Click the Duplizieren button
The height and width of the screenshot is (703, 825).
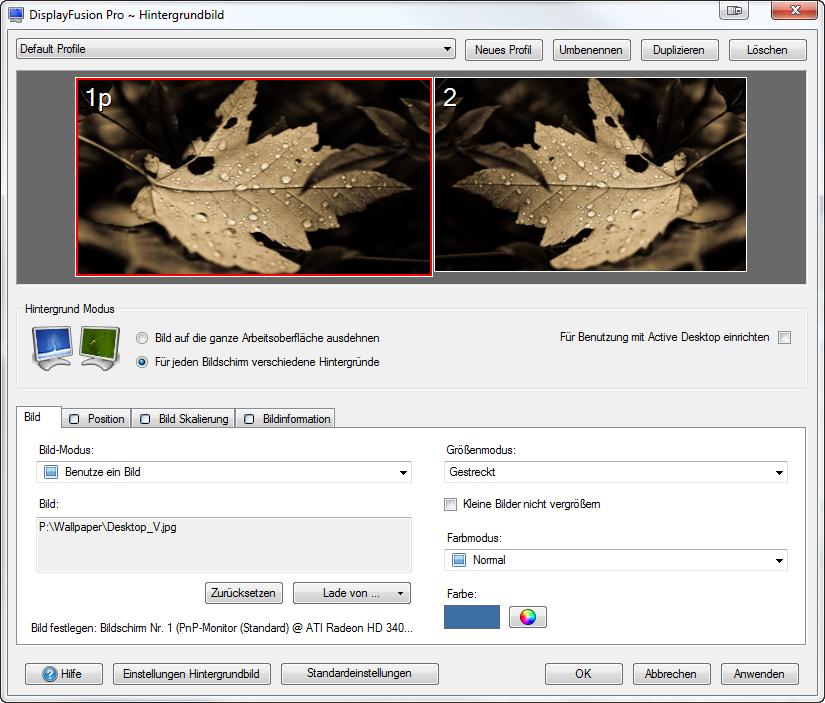(x=679, y=50)
